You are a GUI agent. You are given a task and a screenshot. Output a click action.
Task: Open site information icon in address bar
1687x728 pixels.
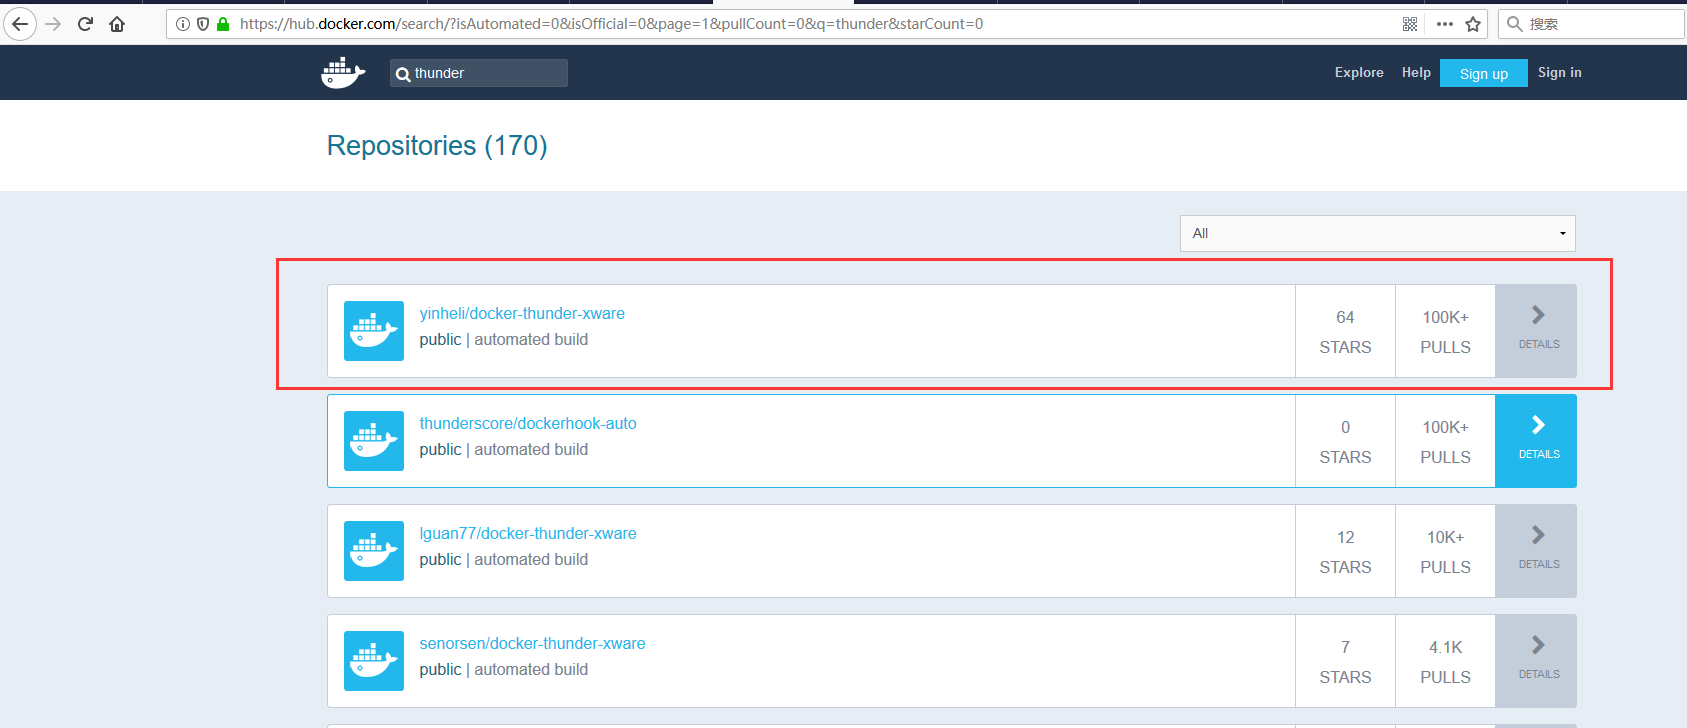(x=183, y=24)
